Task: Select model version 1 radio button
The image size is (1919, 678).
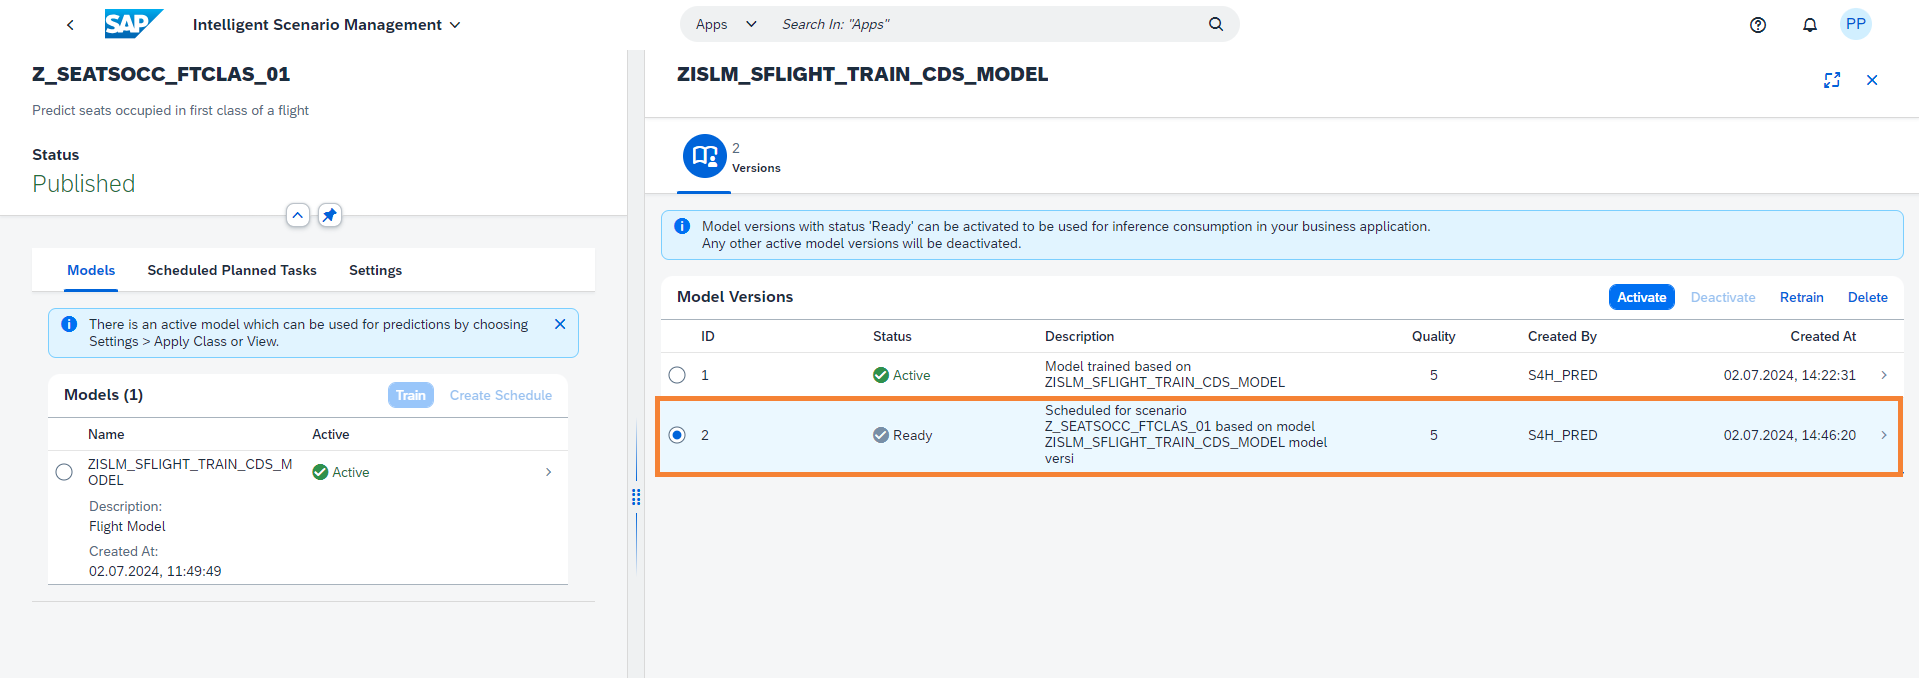Action: (677, 375)
